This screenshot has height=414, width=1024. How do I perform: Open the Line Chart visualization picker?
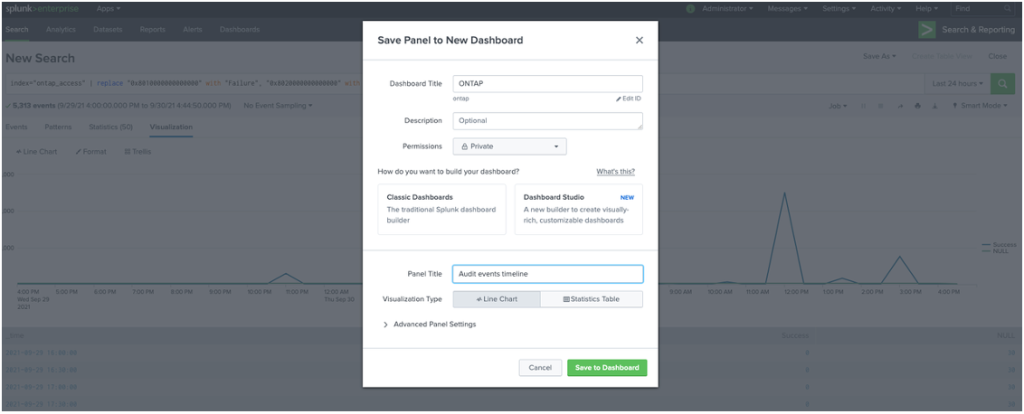[37, 151]
